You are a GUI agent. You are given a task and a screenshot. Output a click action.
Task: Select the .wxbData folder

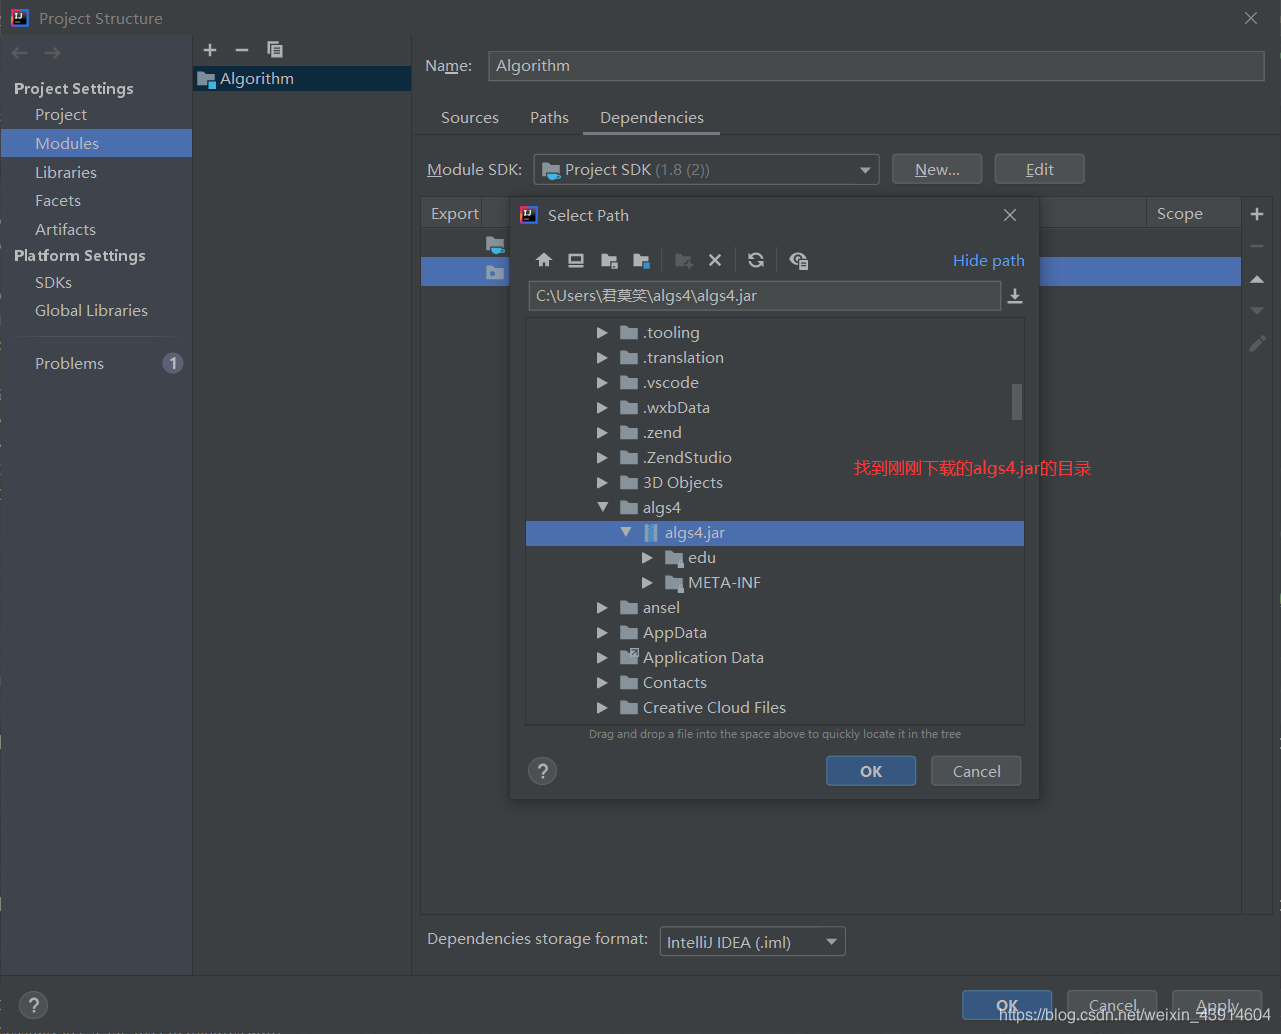tap(676, 407)
